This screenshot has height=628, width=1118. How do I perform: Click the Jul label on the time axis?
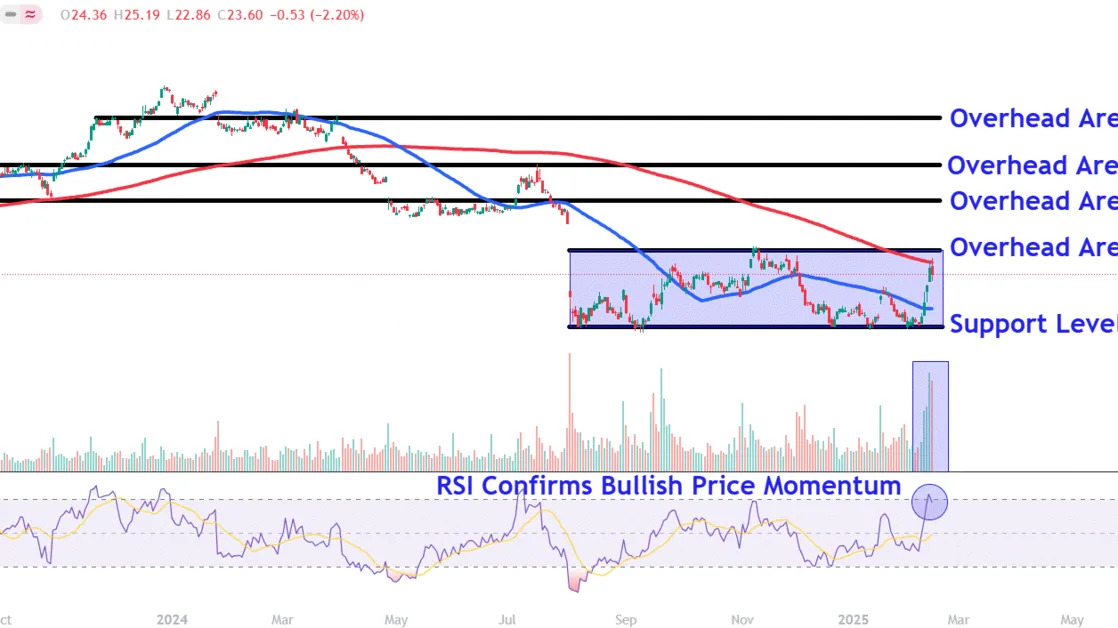coord(507,619)
